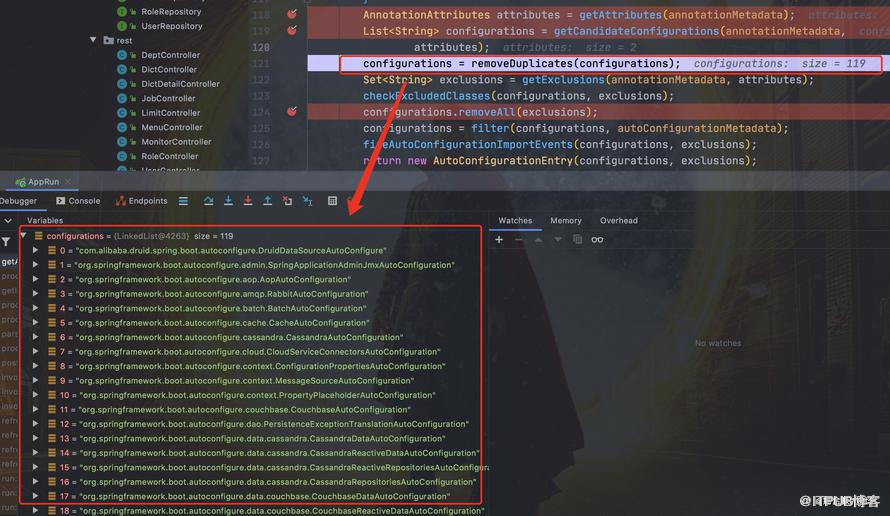
Task: Open MenuController in project tree
Action: coord(171,127)
